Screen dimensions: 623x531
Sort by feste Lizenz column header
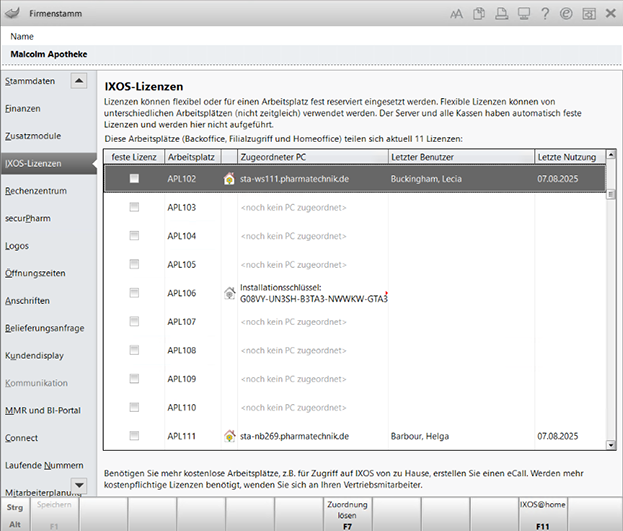tap(134, 157)
